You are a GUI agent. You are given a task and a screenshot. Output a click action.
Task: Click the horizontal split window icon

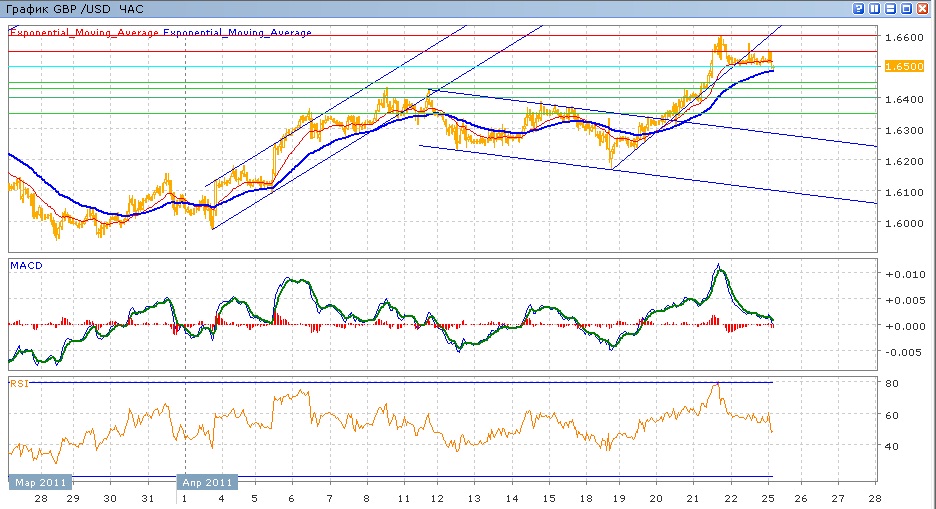890,8
